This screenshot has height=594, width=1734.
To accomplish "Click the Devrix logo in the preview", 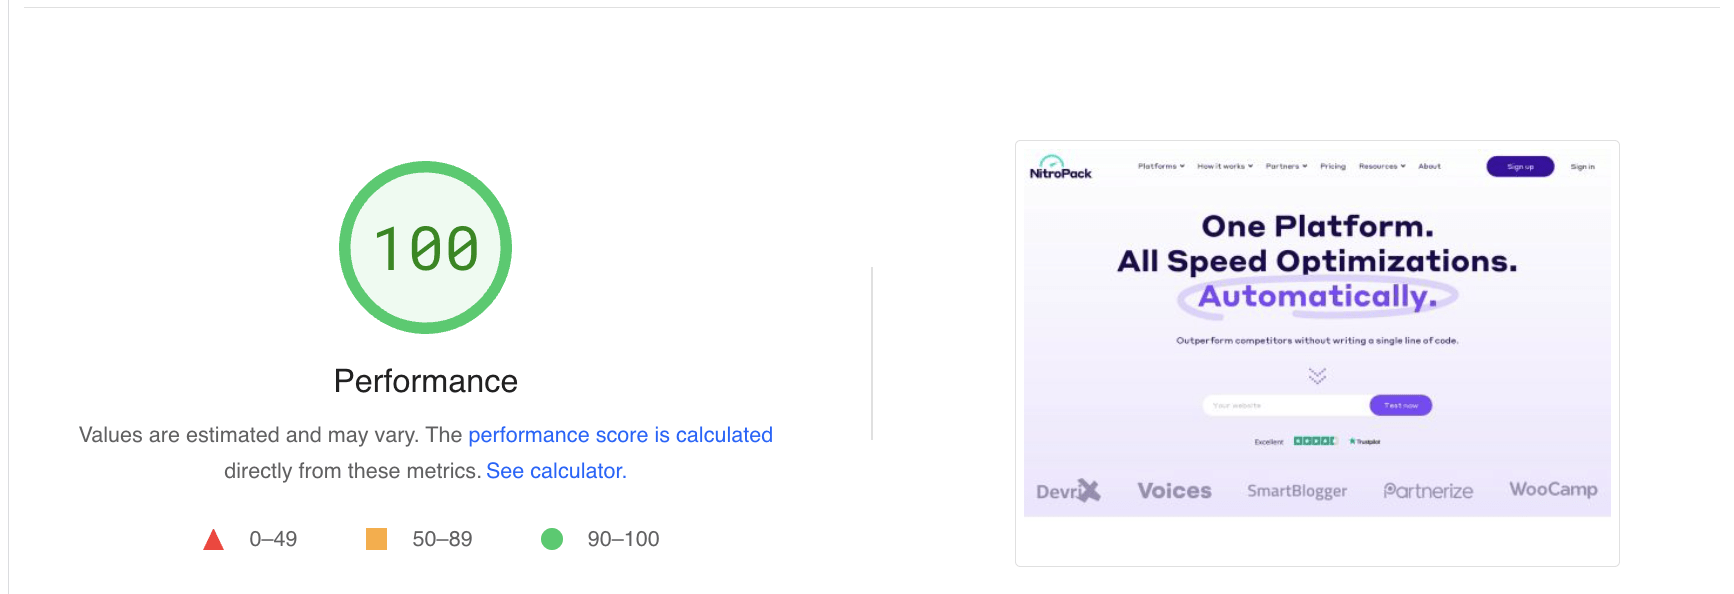I will pos(1068,491).
